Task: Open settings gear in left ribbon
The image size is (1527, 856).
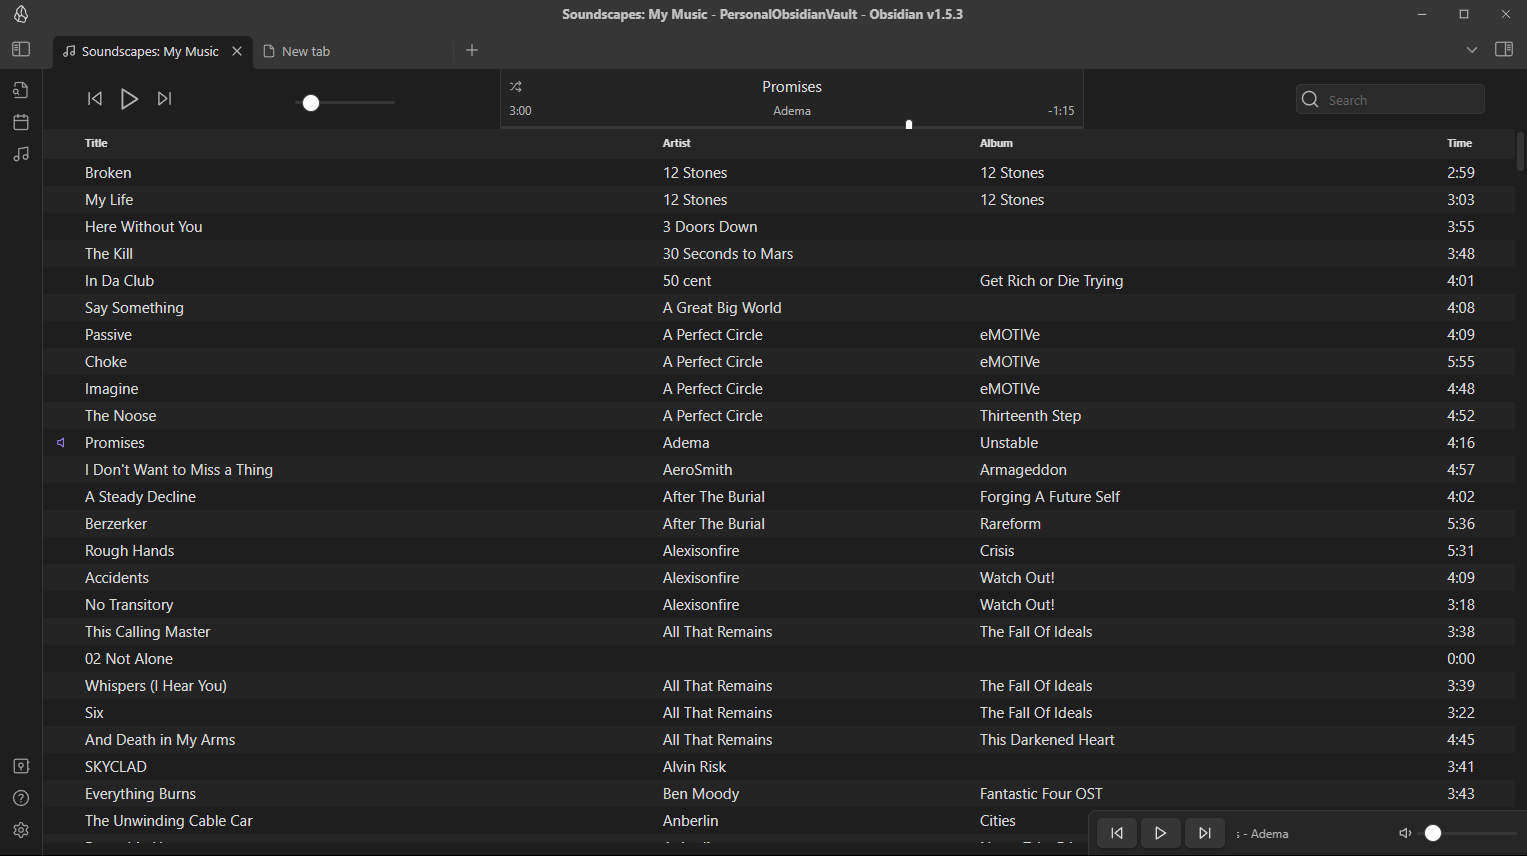Action: [x=21, y=830]
